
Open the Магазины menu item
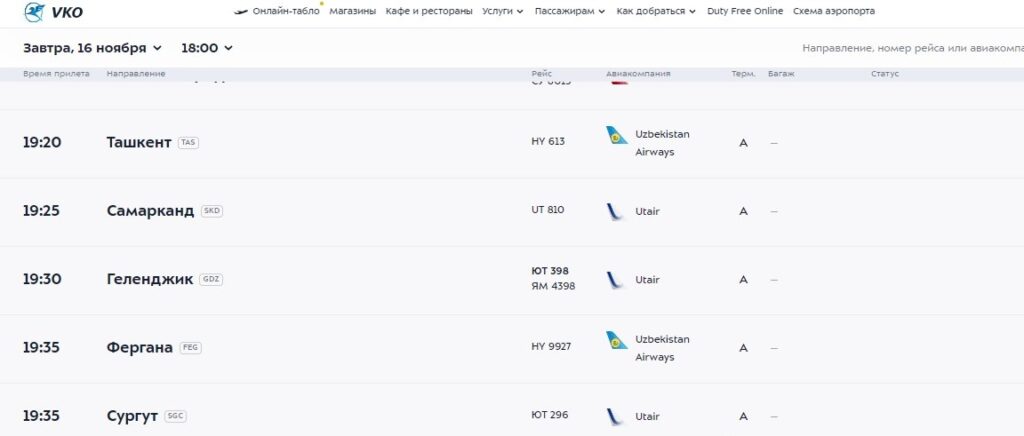coord(353,11)
